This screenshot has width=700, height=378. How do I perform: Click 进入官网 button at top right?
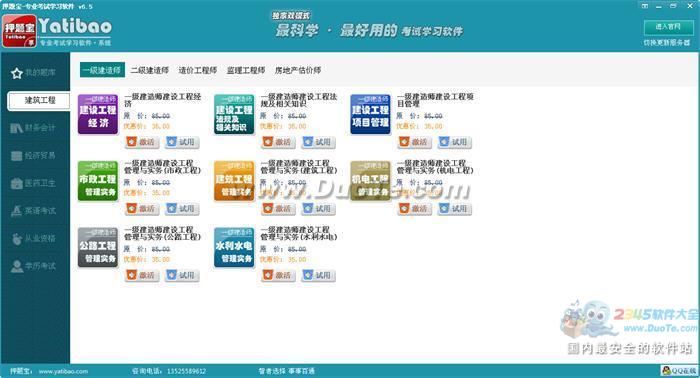668,27
